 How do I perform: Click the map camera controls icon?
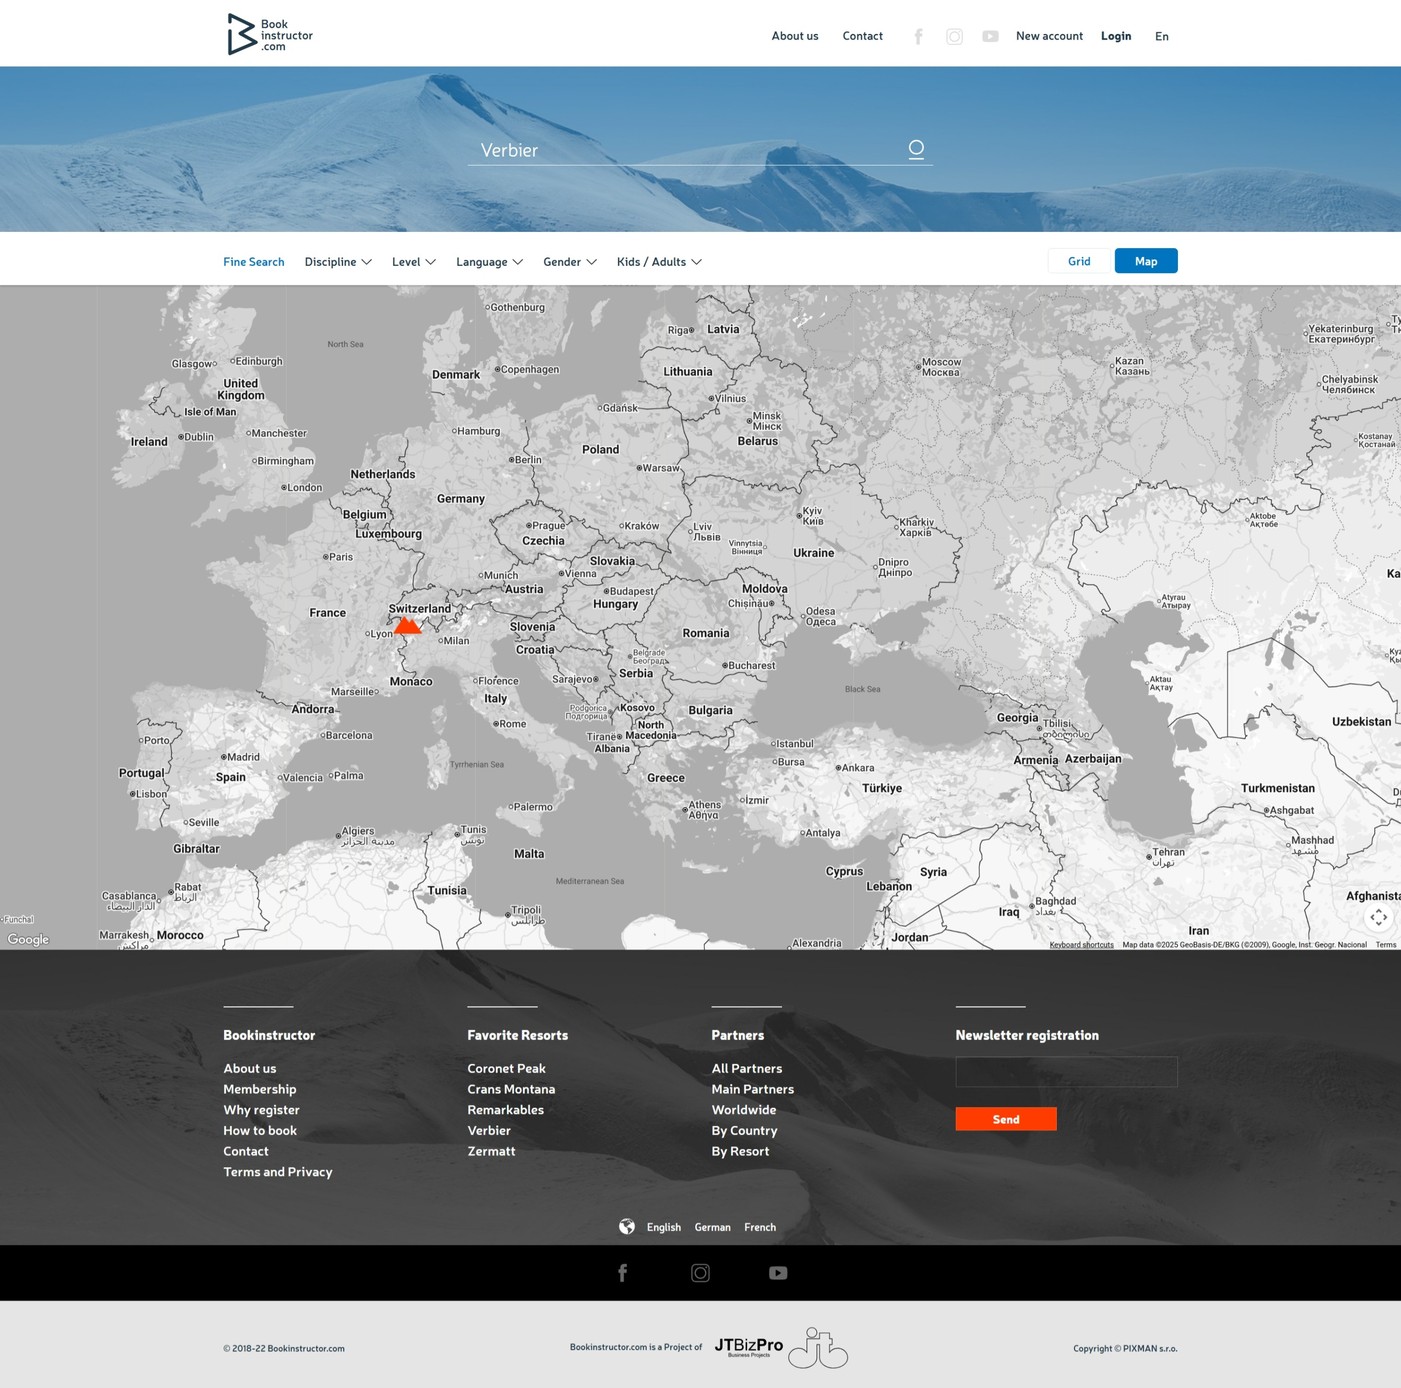pos(1378,917)
